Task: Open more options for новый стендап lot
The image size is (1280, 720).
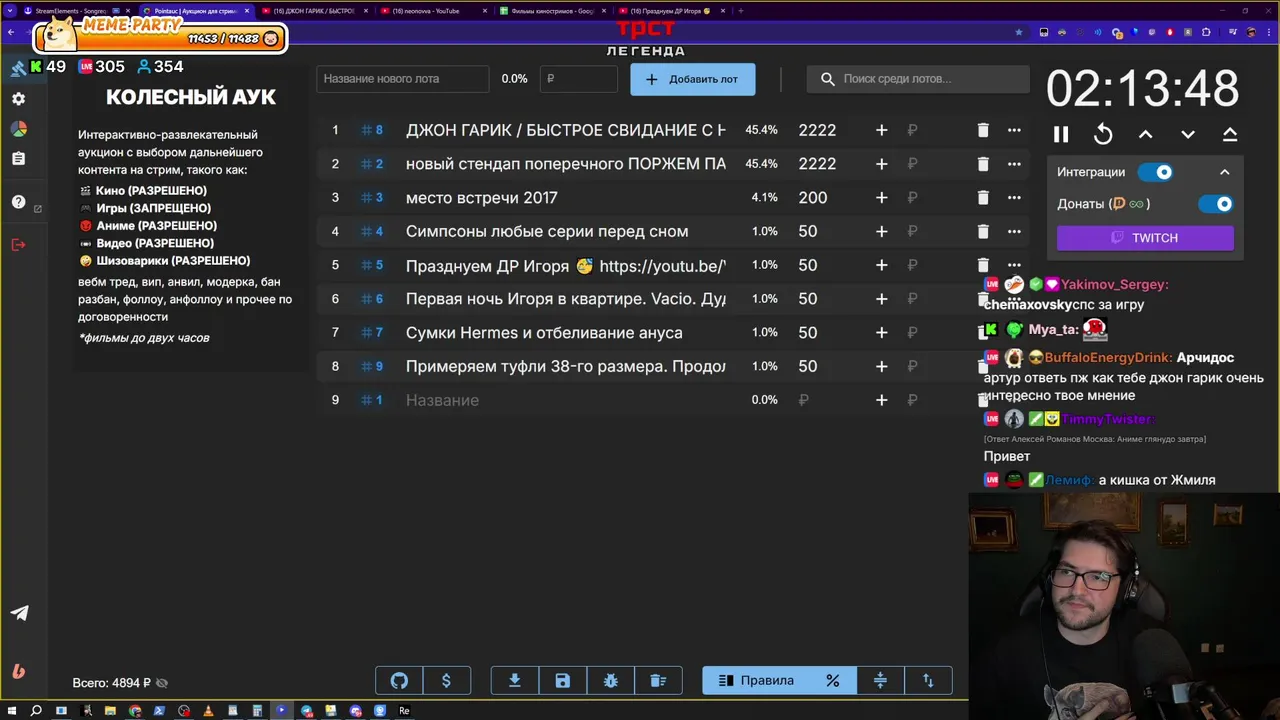Action: point(1014,164)
